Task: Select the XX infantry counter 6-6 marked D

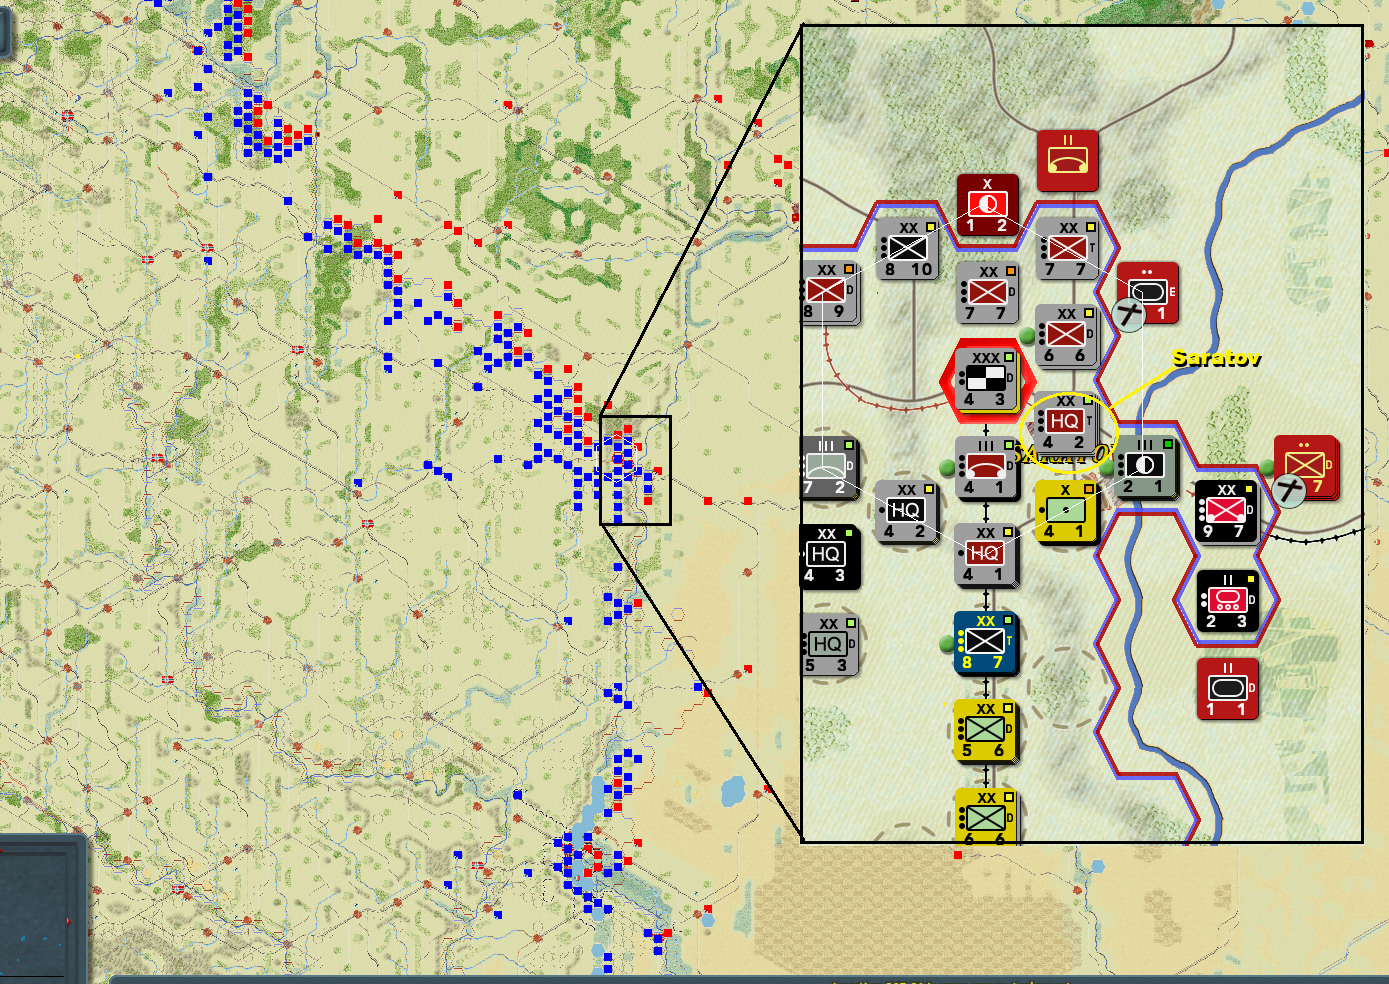Action: tap(1067, 336)
